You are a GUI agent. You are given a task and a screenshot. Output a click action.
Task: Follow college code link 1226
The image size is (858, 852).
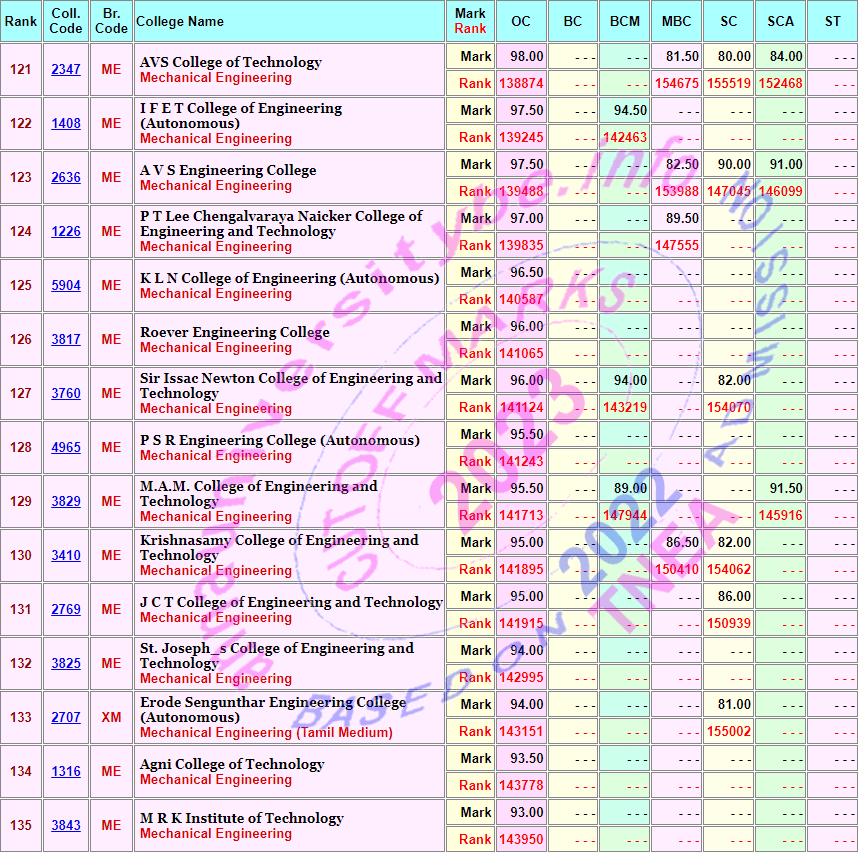66,232
